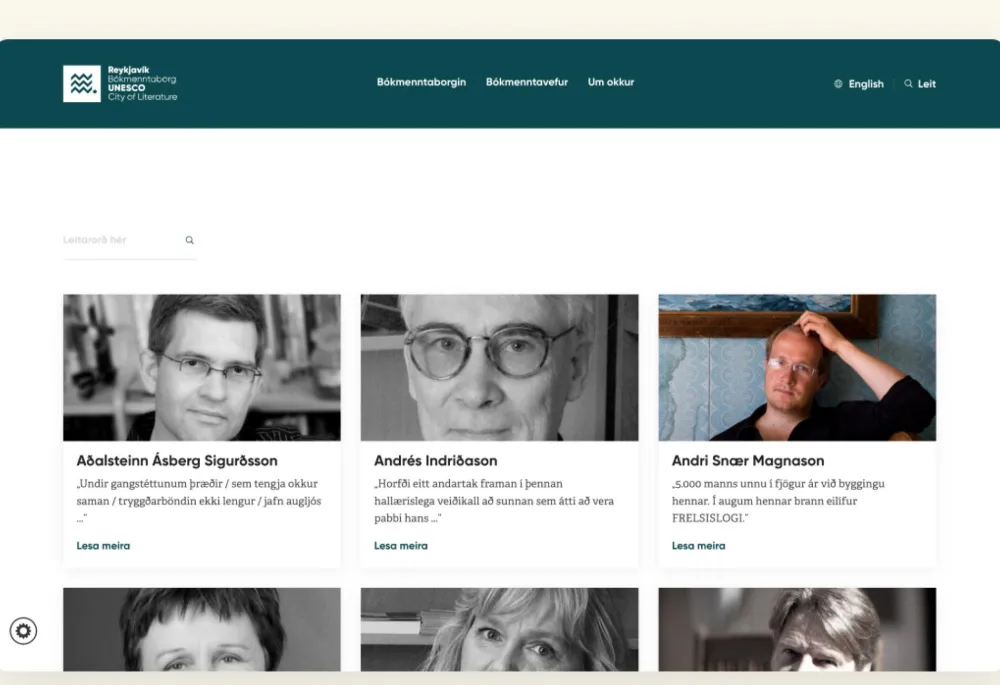Click the Leitarorð hér search field
Image resolution: width=1000 pixels, height=685 pixels.
click(x=120, y=240)
